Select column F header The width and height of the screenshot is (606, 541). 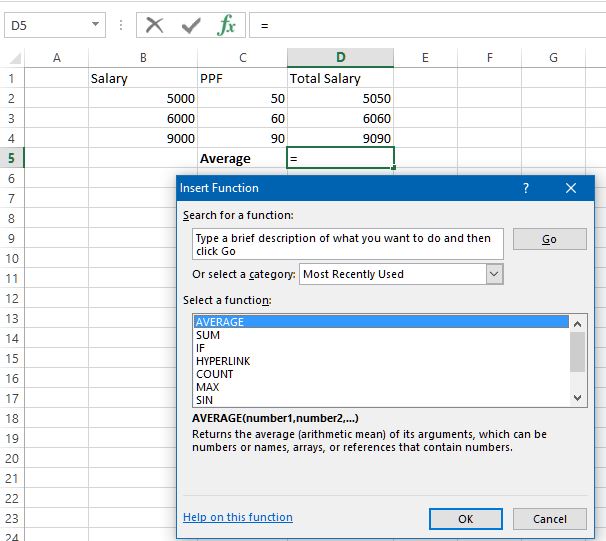coord(489,58)
